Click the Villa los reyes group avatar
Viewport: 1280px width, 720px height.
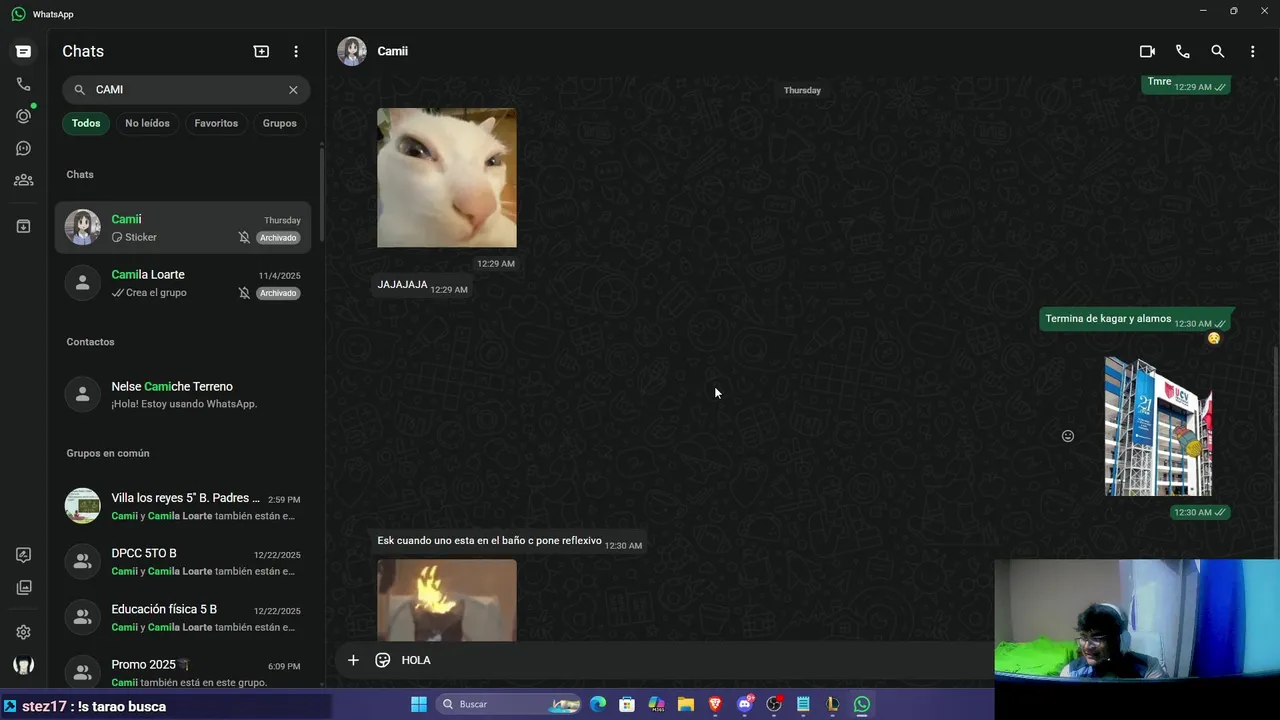click(x=83, y=506)
